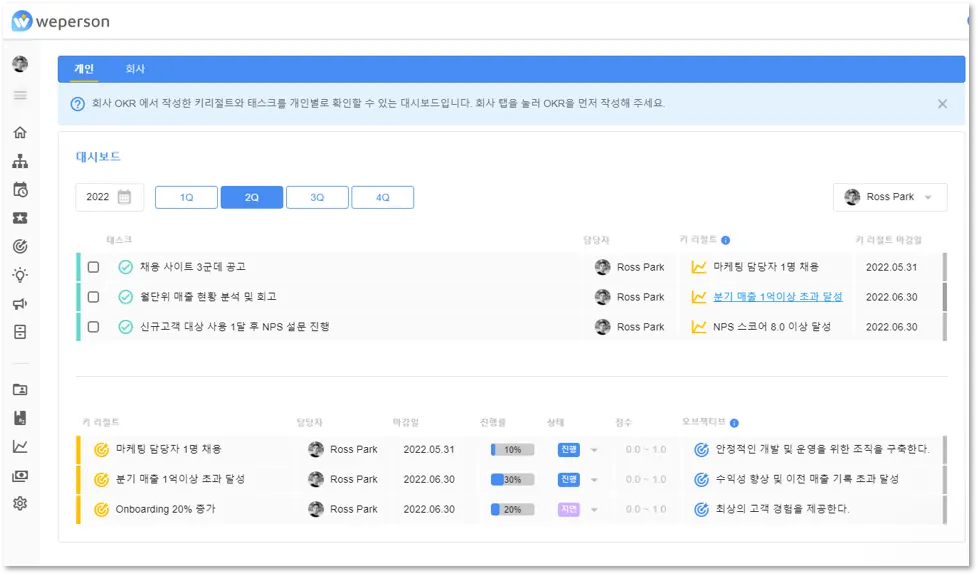The image size is (978, 575).
Task: Click the help question icon in info banner
Action: click(77, 104)
